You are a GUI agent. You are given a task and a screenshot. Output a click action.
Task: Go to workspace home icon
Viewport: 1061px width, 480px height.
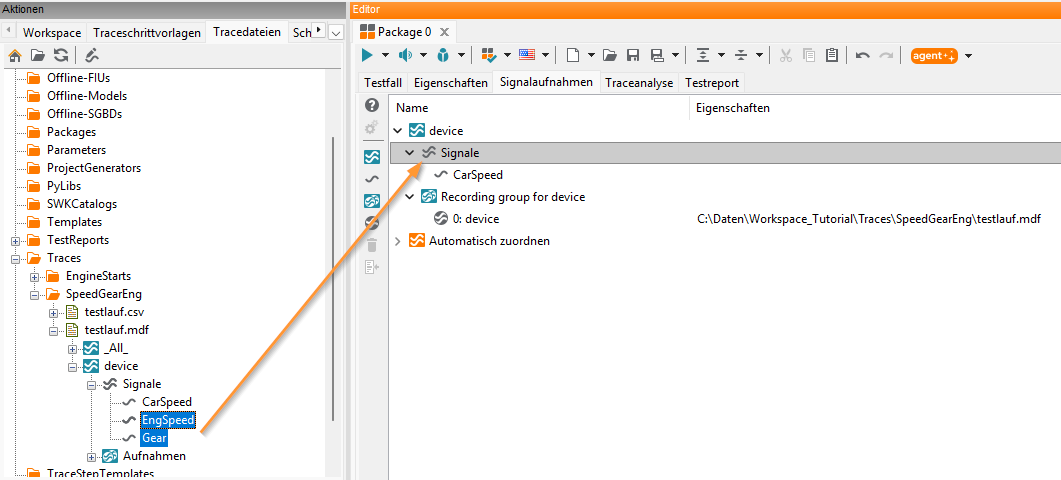point(15,56)
